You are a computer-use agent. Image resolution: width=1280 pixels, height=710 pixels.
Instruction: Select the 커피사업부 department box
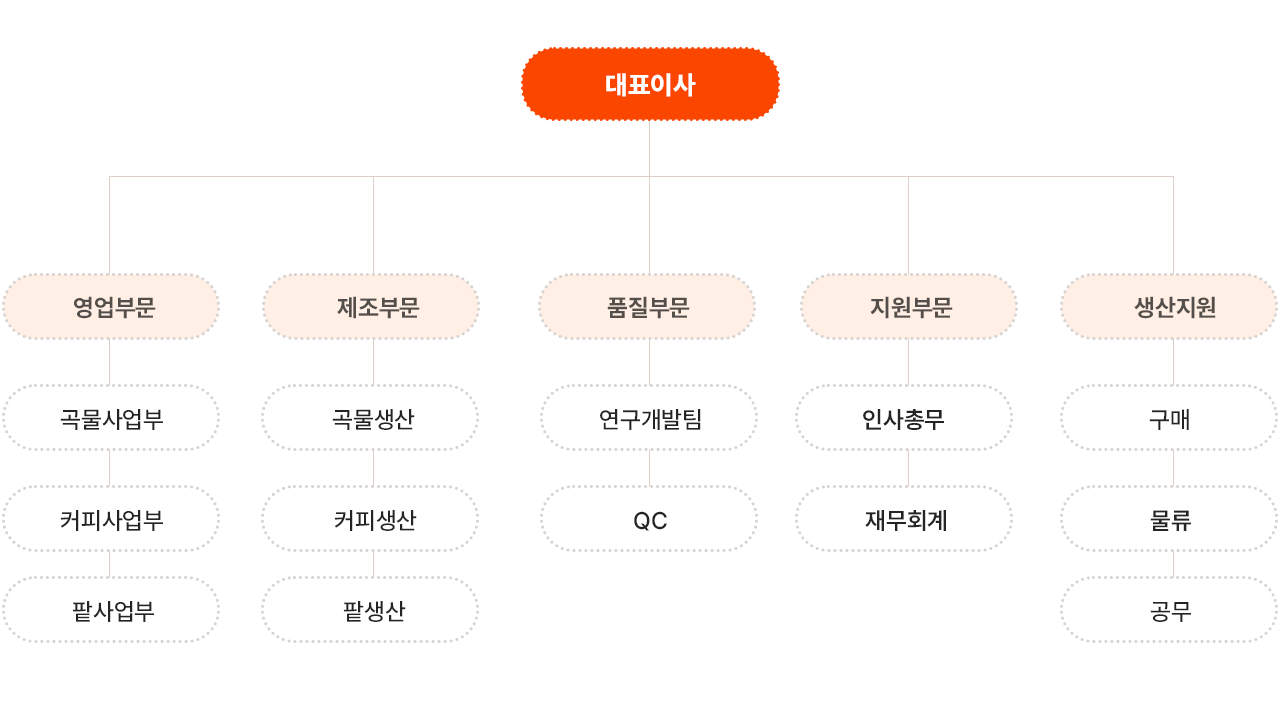[x=111, y=519]
